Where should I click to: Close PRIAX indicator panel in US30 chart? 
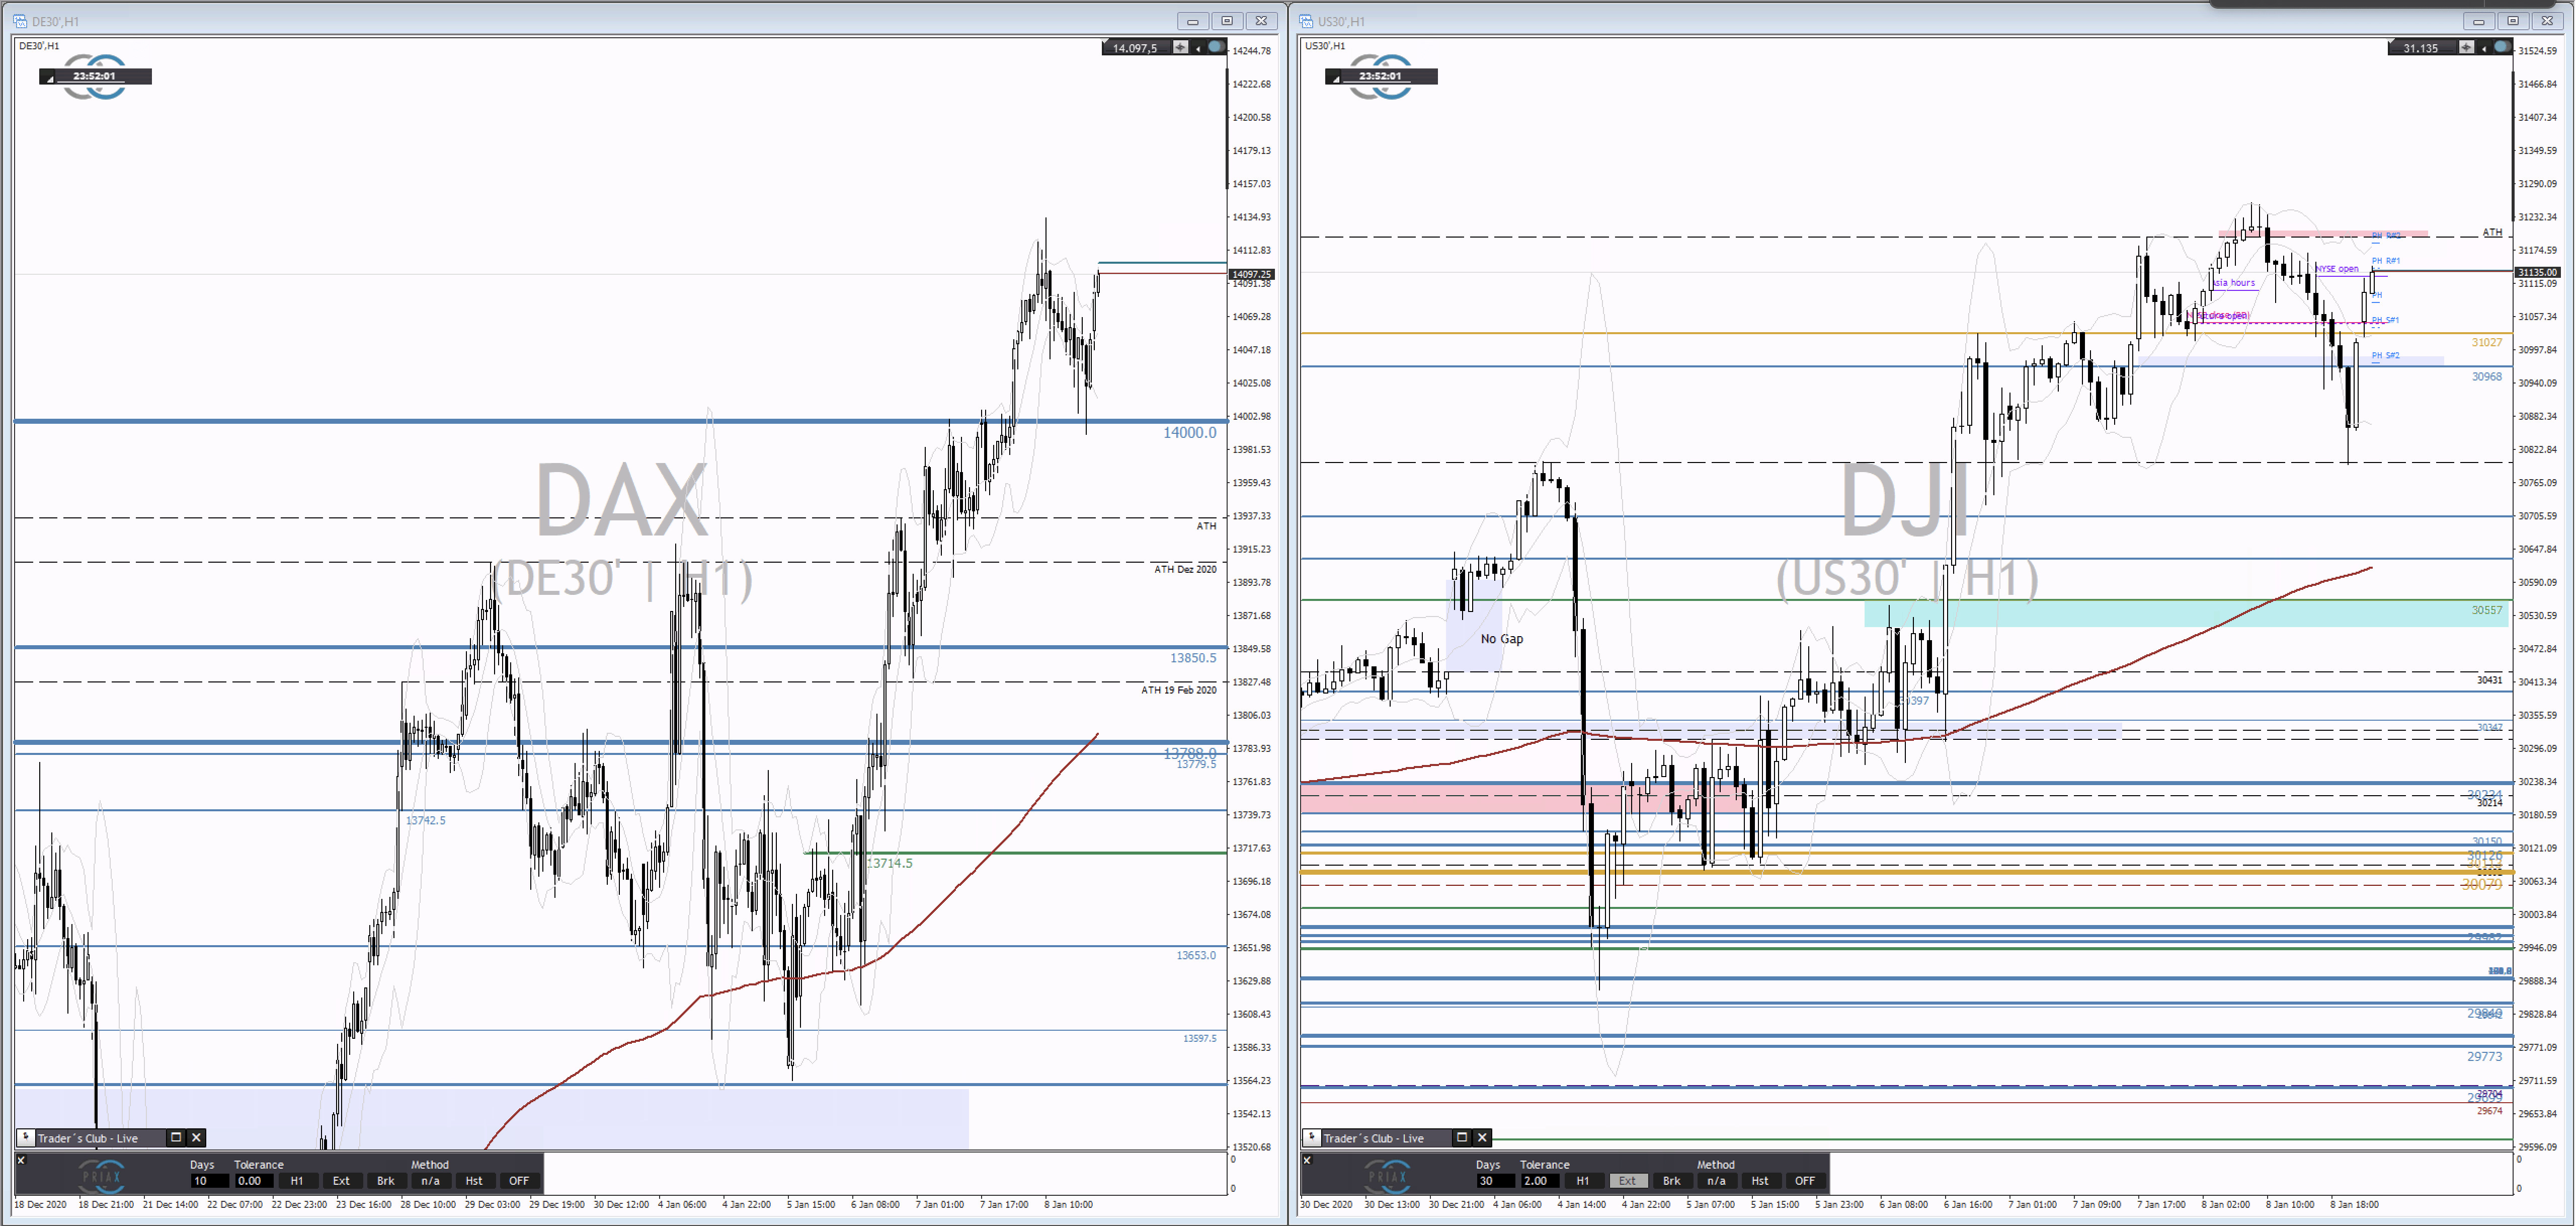[1307, 1160]
